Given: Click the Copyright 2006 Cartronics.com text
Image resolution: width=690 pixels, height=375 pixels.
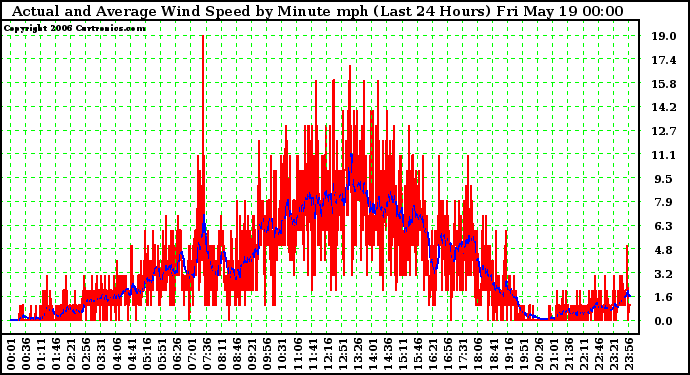Looking at the screenshot, I should 75,29.
